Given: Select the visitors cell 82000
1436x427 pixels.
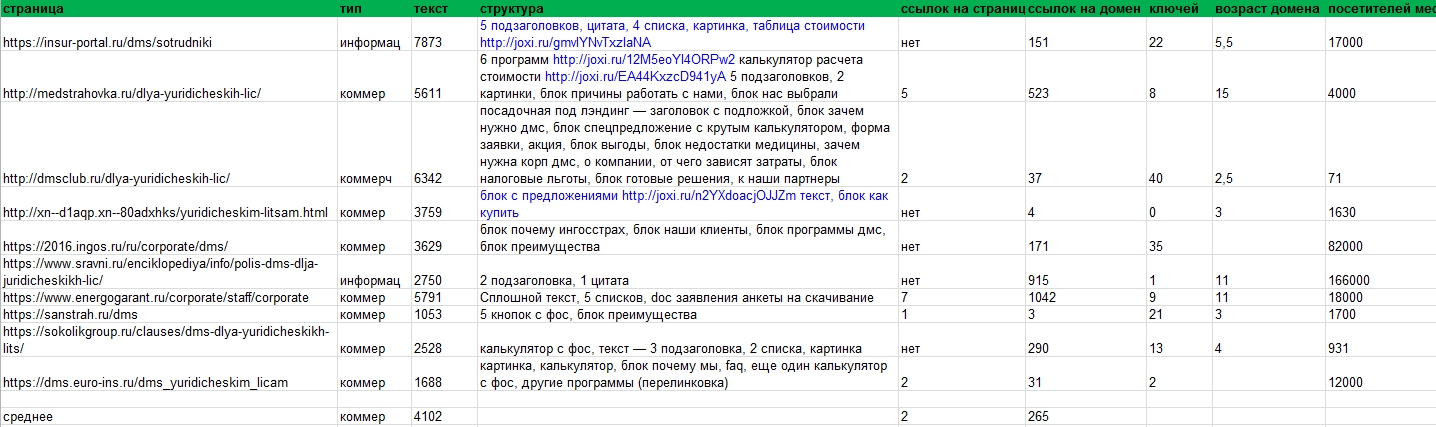Looking at the screenshot, I should pyautogui.click(x=1380, y=238).
